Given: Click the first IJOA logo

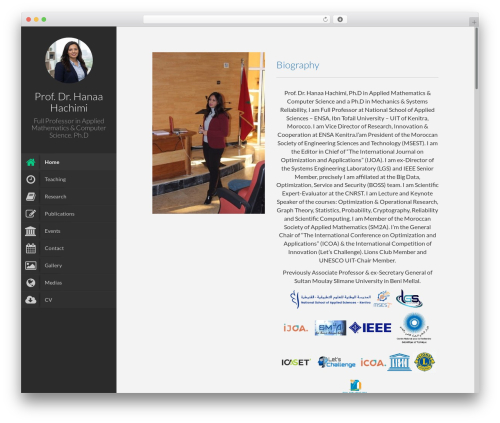Looking at the screenshot, I should [296, 328].
